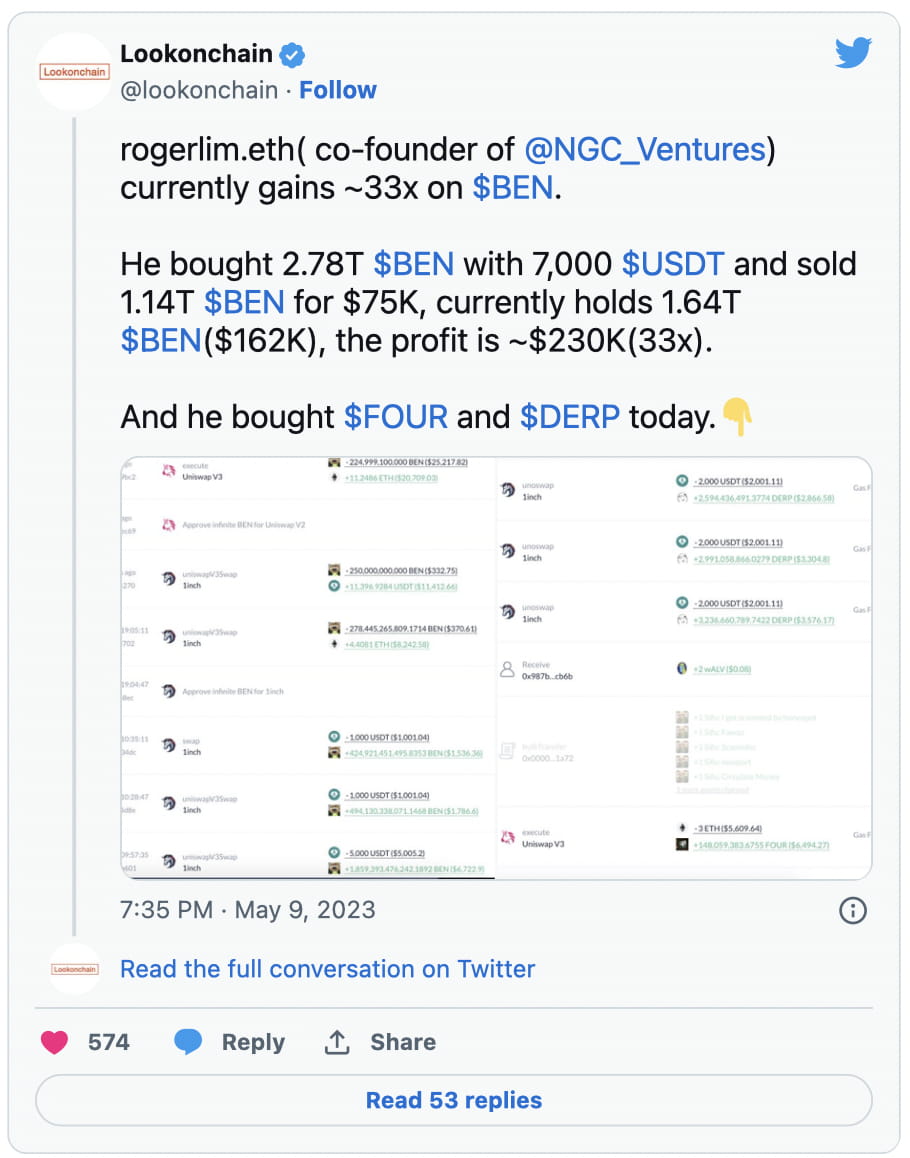Click the reply speech bubble icon
The image size is (910, 1158).
pyautogui.click(x=188, y=1042)
